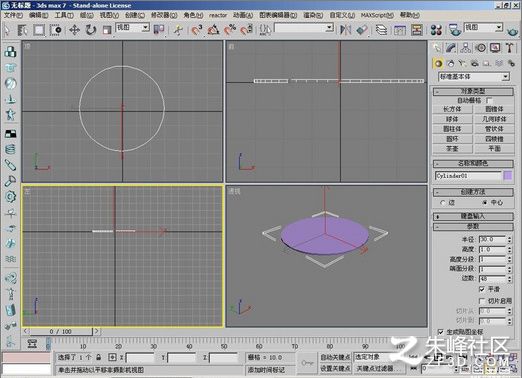This screenshot has width=522, height=378.
Task: Switch to the Display panel tab
Action: (495, 48)
